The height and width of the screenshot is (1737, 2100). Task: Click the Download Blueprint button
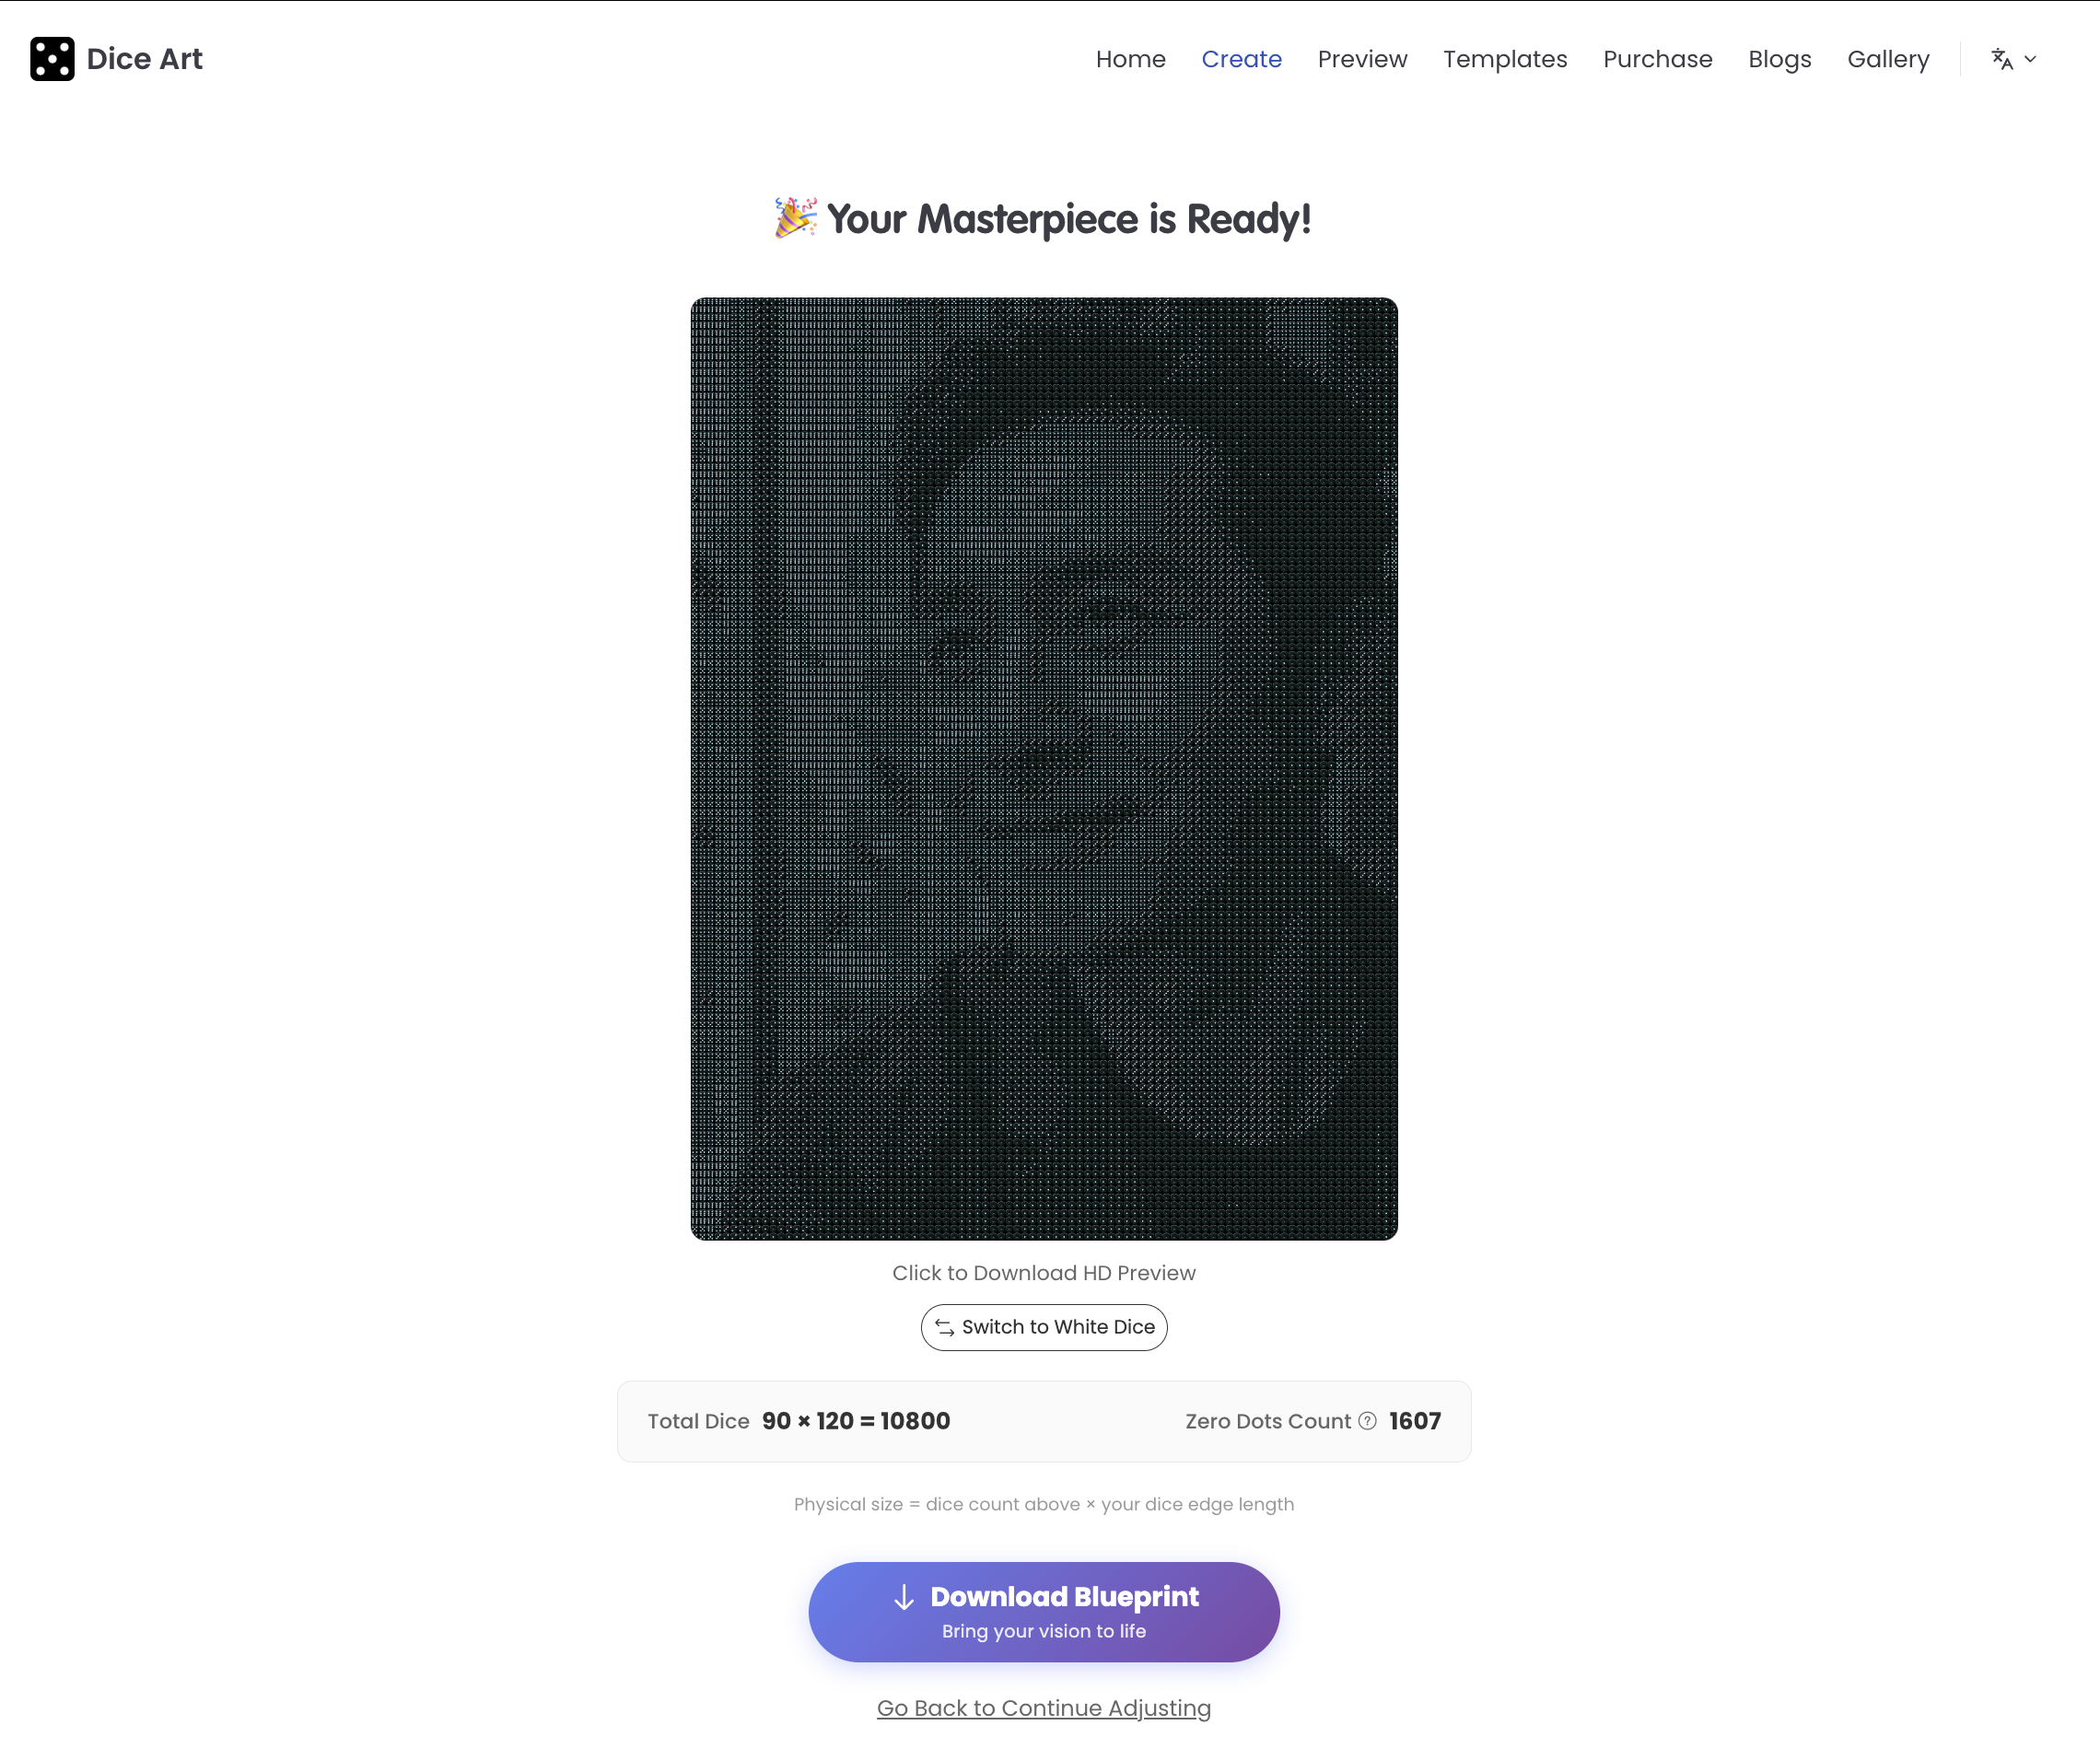click(1043, 1610)
